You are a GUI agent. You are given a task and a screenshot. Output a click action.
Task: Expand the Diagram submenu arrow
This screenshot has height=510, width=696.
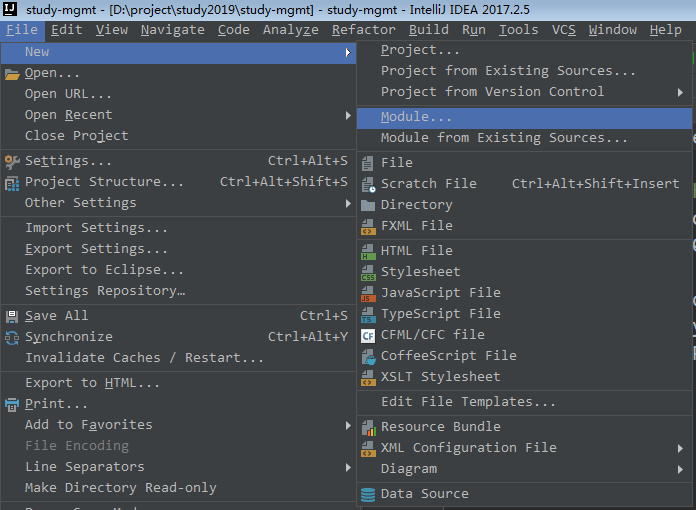[680, 470]
